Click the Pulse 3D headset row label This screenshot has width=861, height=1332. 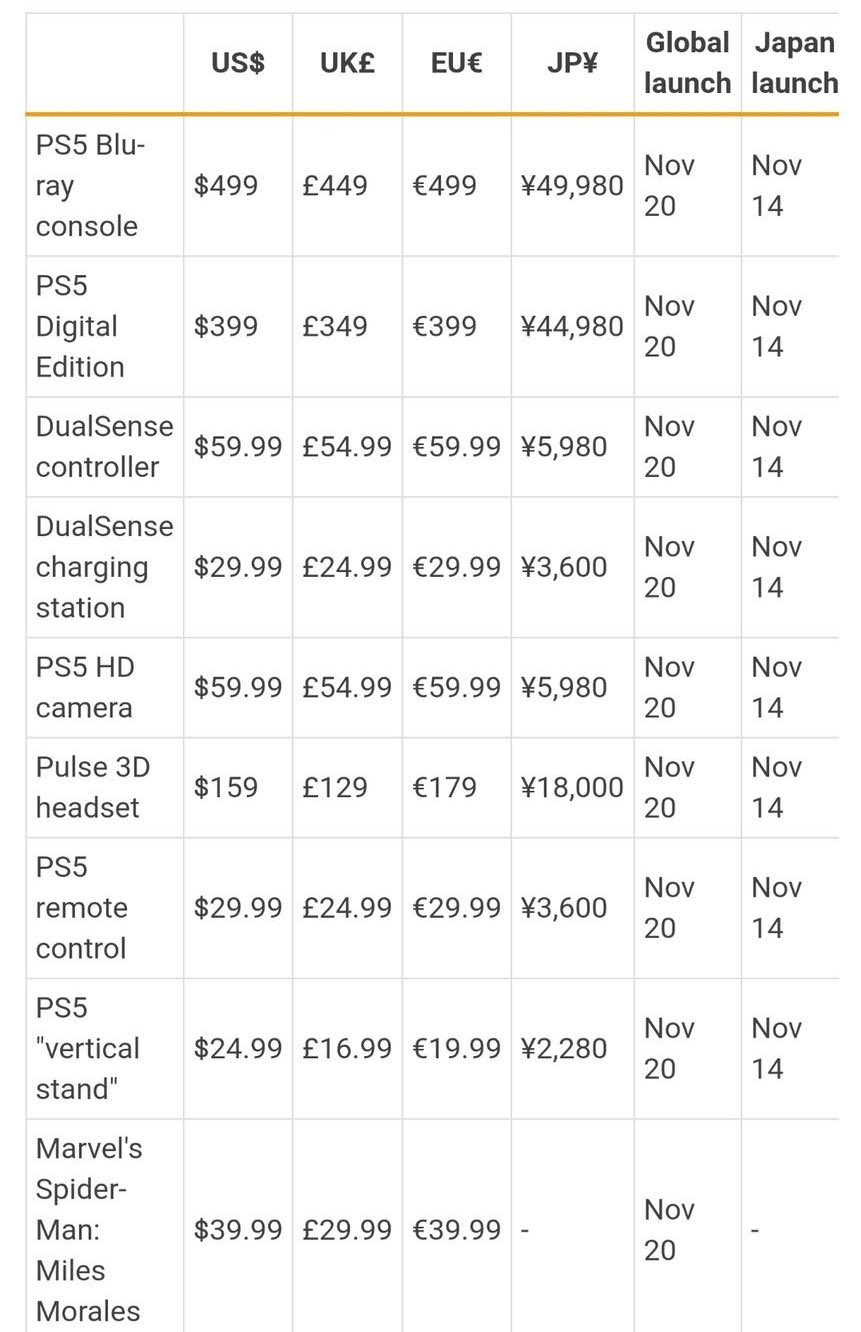point(93,788)
